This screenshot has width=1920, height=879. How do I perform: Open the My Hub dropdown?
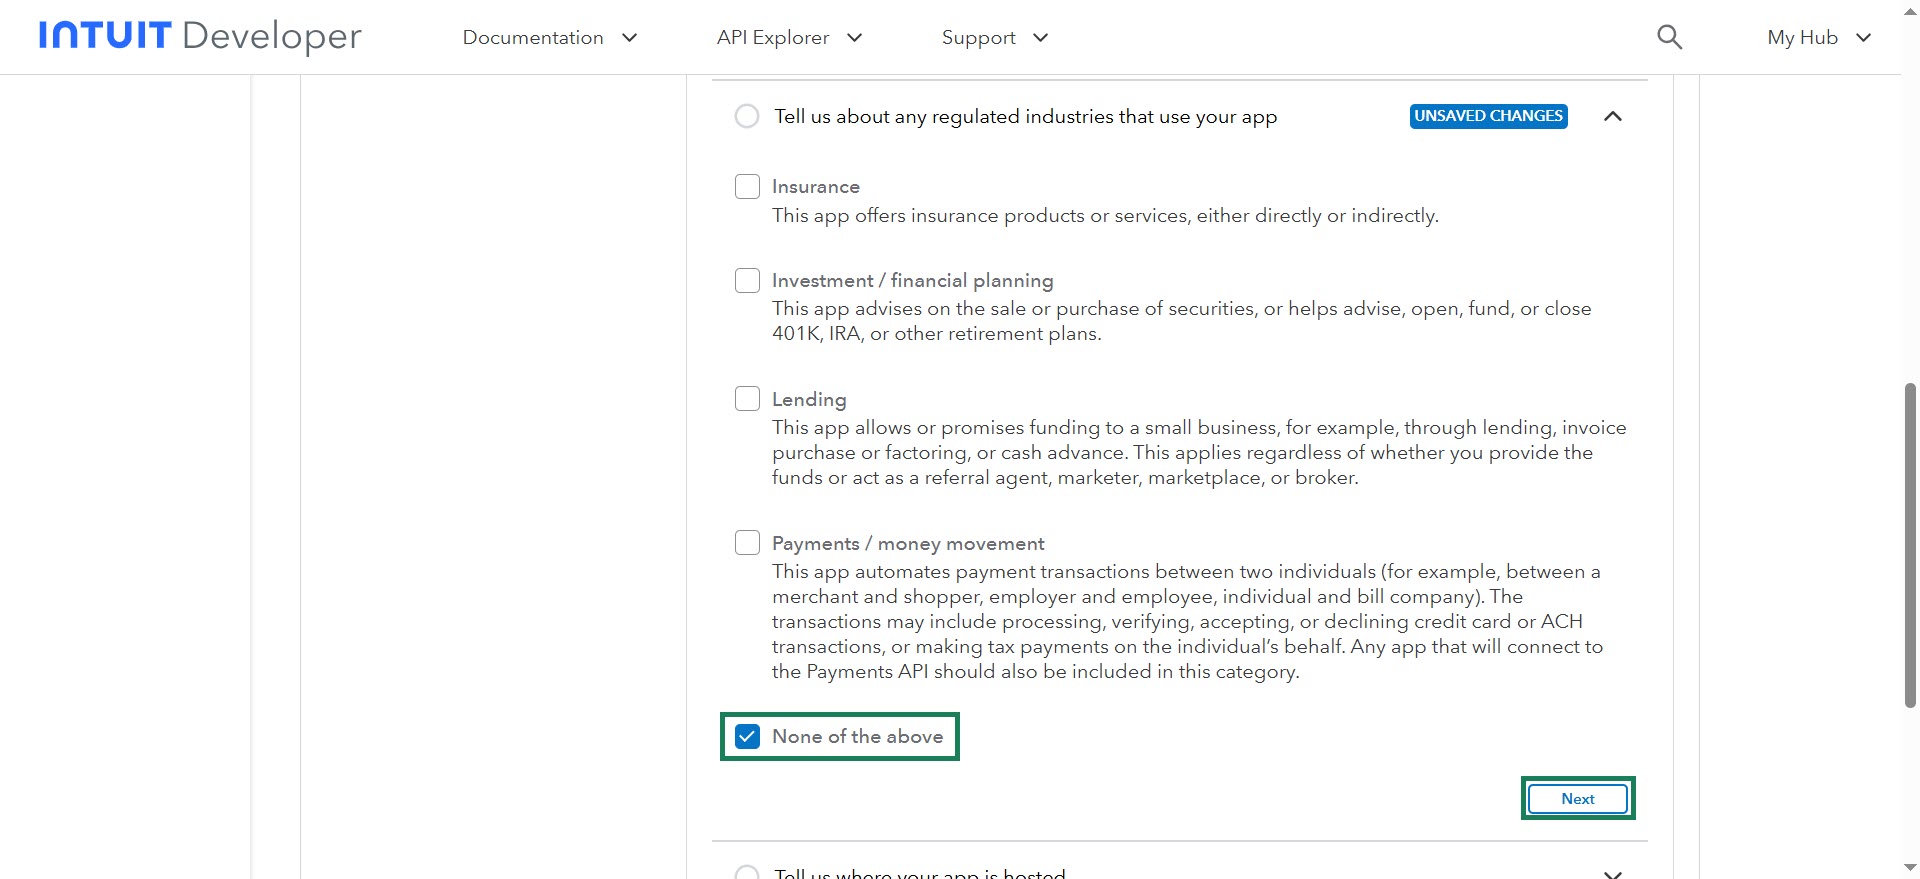click(1818, 38)
